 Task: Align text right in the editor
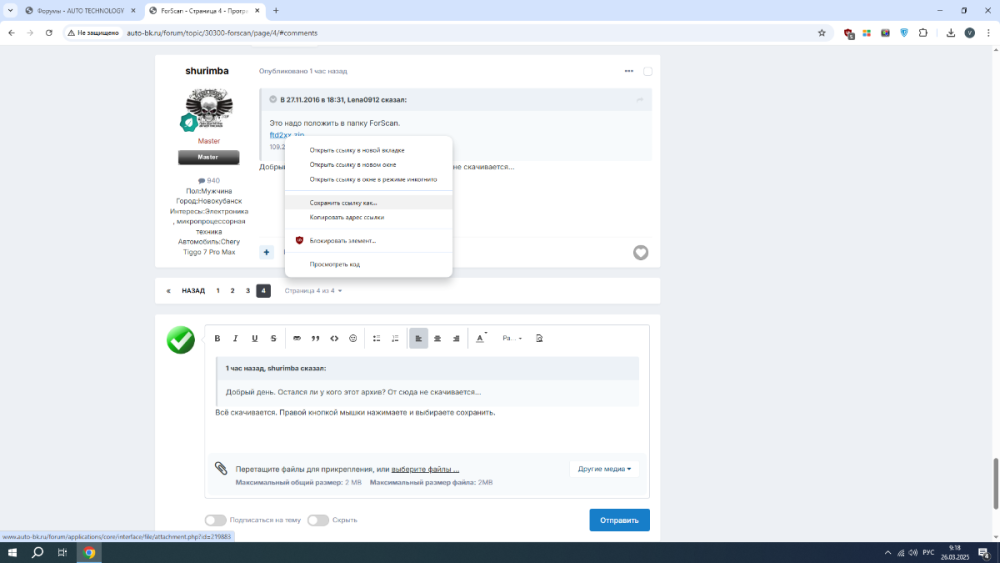pyautogui.click(x=456, y=339)
